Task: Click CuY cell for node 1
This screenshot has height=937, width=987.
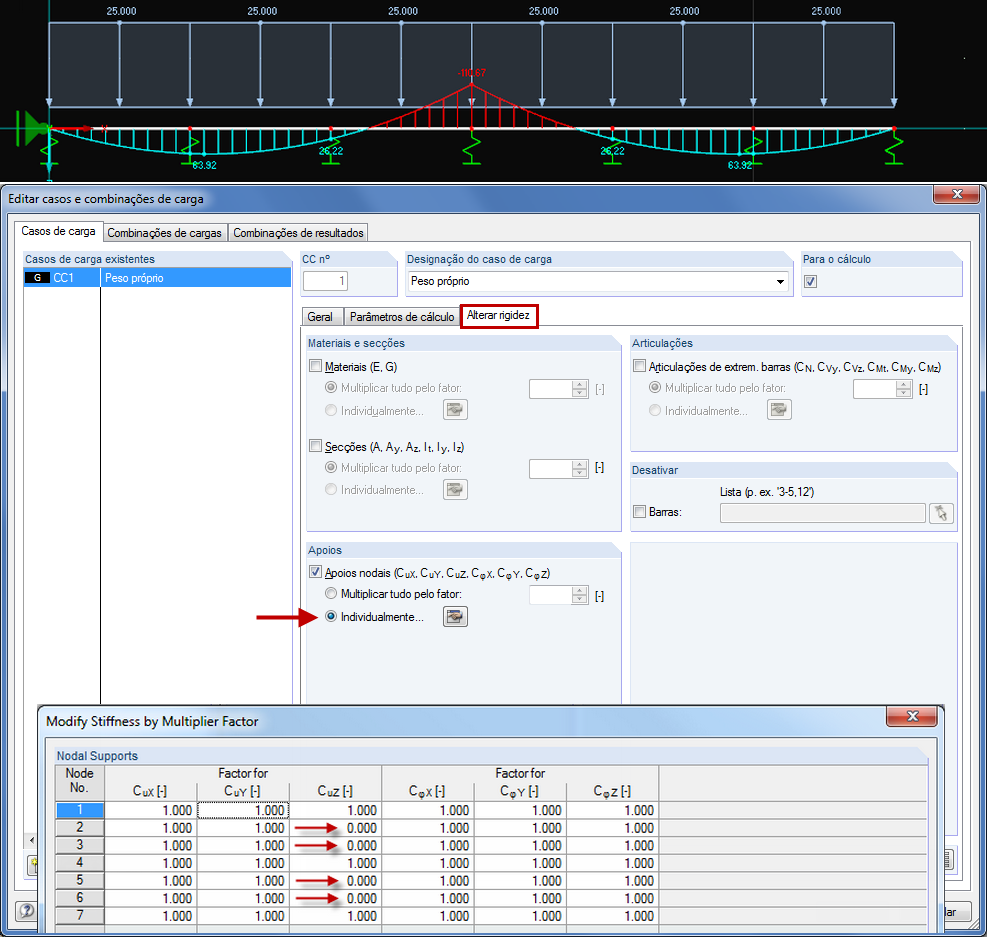Action: click(244, 811)
